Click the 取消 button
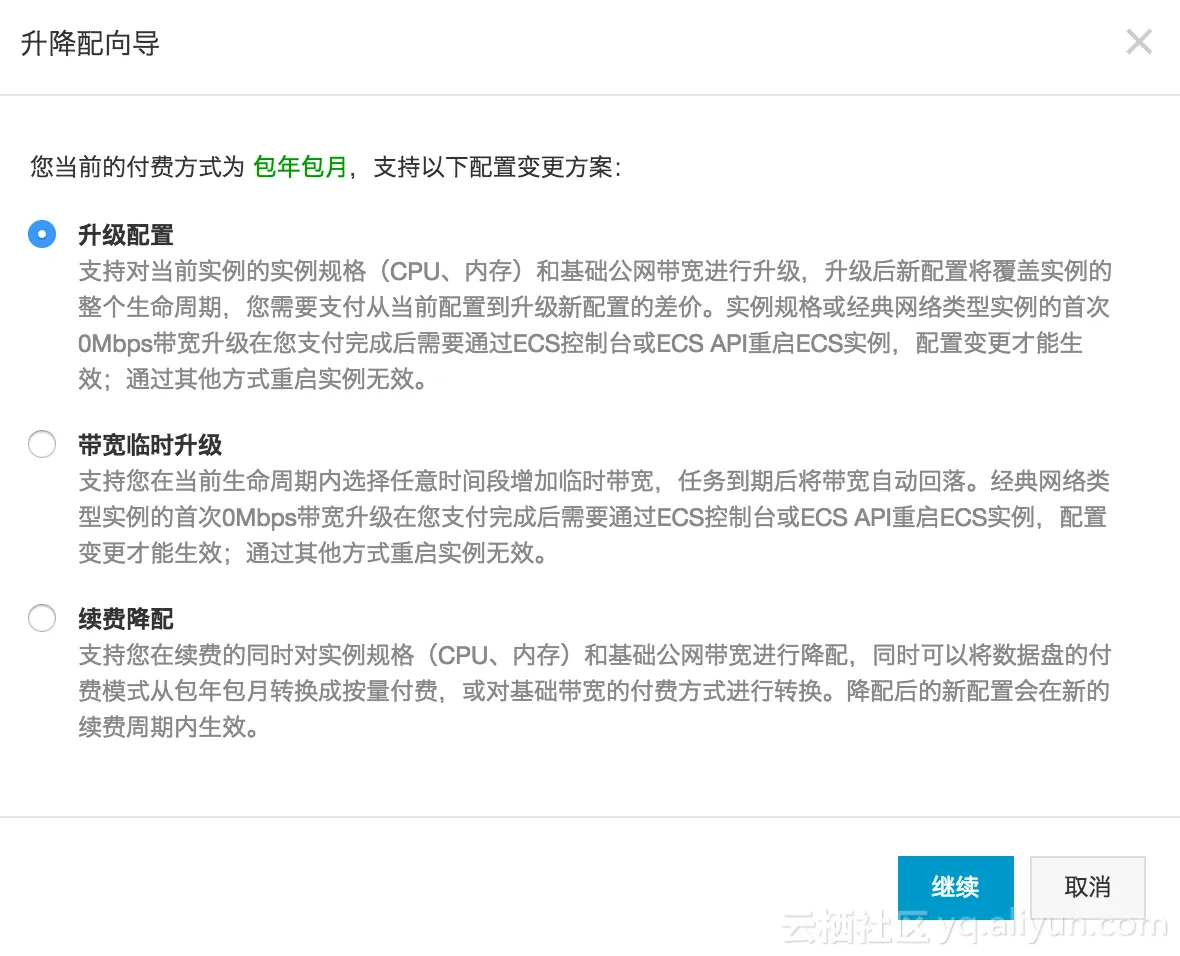Viewport: 1180px width, 956px height. pyautogui.click(x=1087, y=887)
